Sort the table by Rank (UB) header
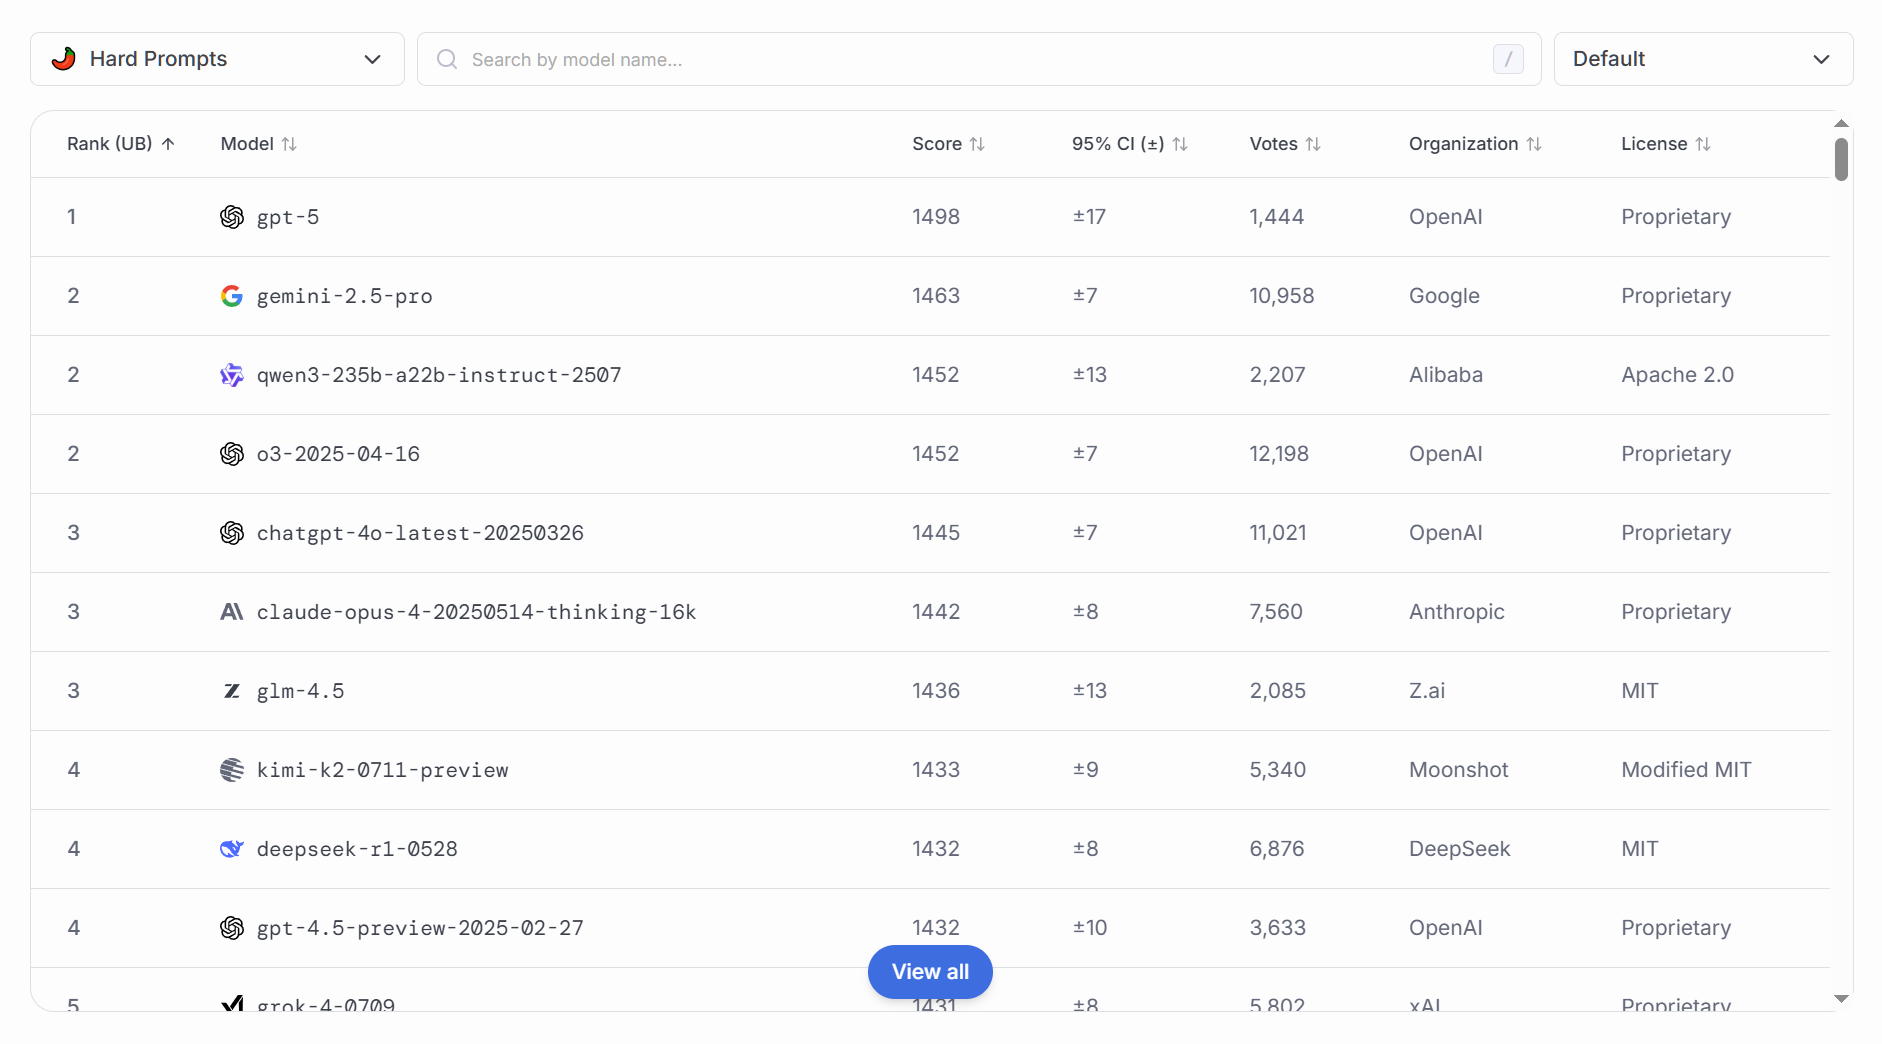Image resolution: width=1882 pixels, height=1044 pixels. coord(121,144)
